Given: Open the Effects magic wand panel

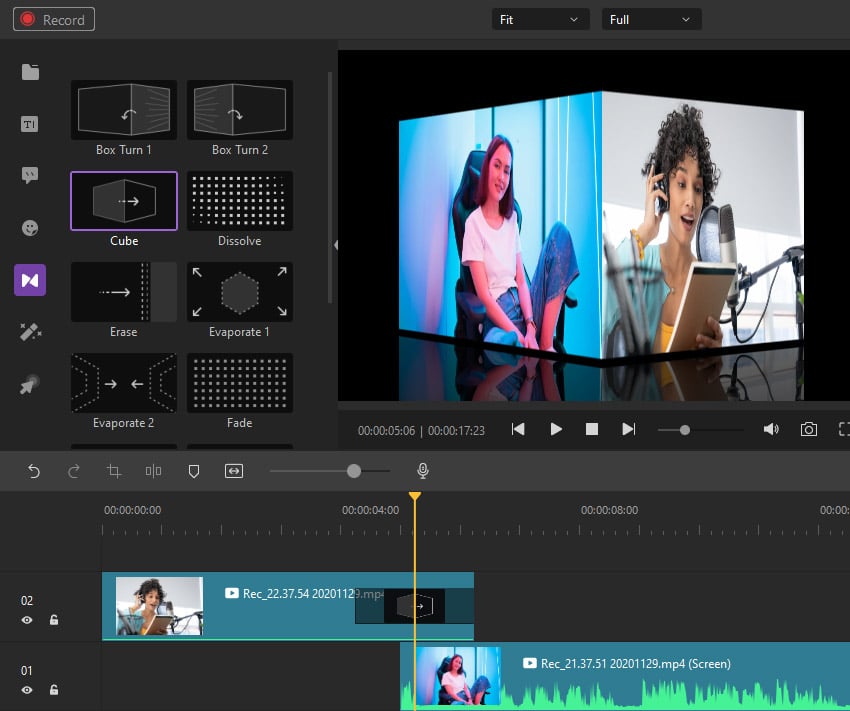Looking at the screenshot, I should (29, 332).
